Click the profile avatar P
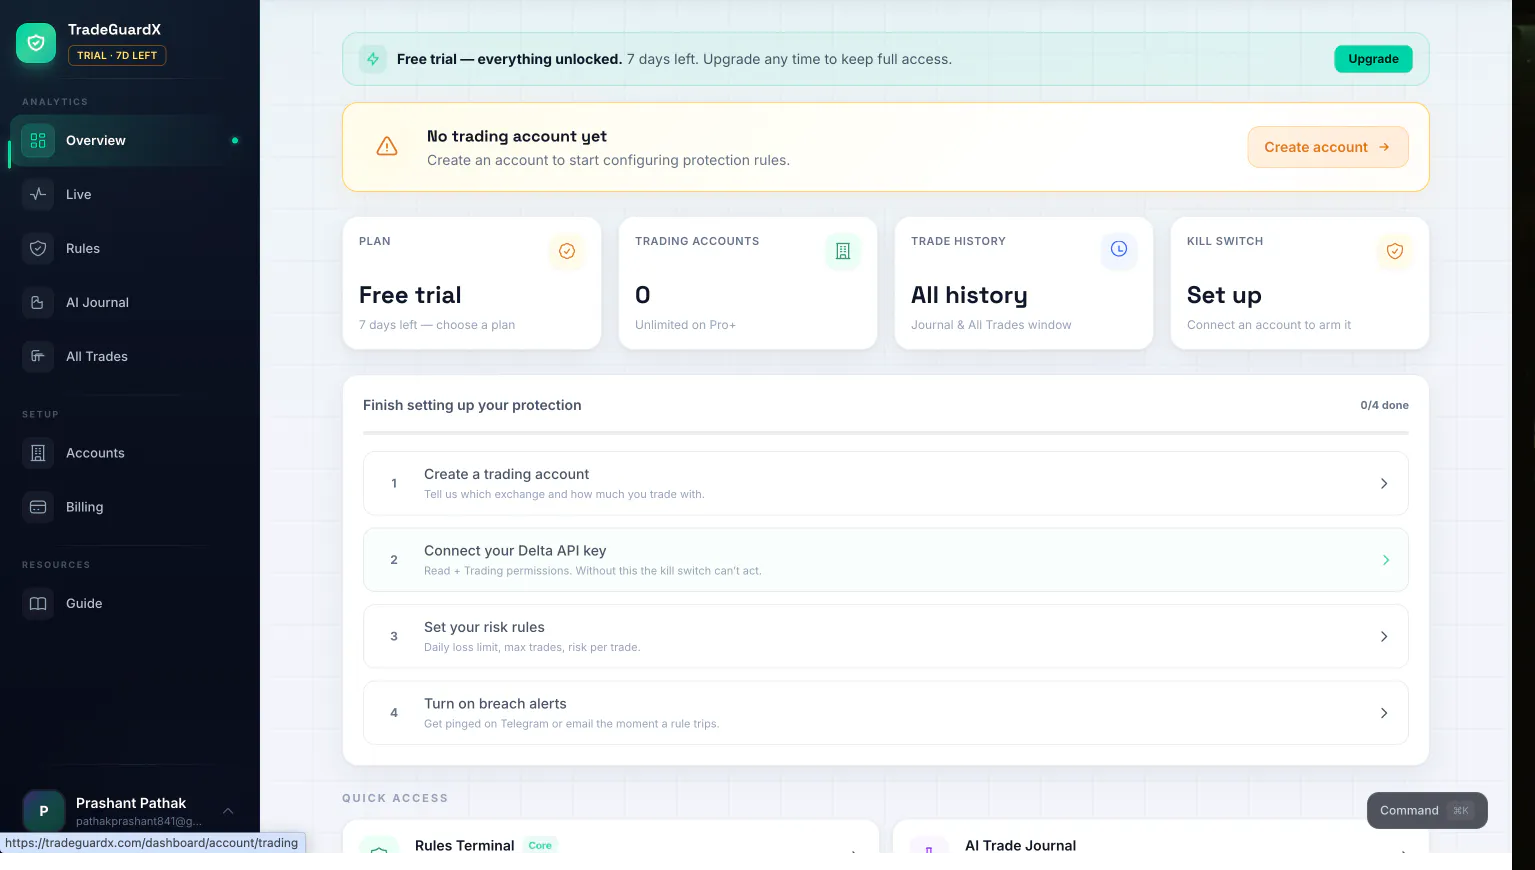 [43, 811]
